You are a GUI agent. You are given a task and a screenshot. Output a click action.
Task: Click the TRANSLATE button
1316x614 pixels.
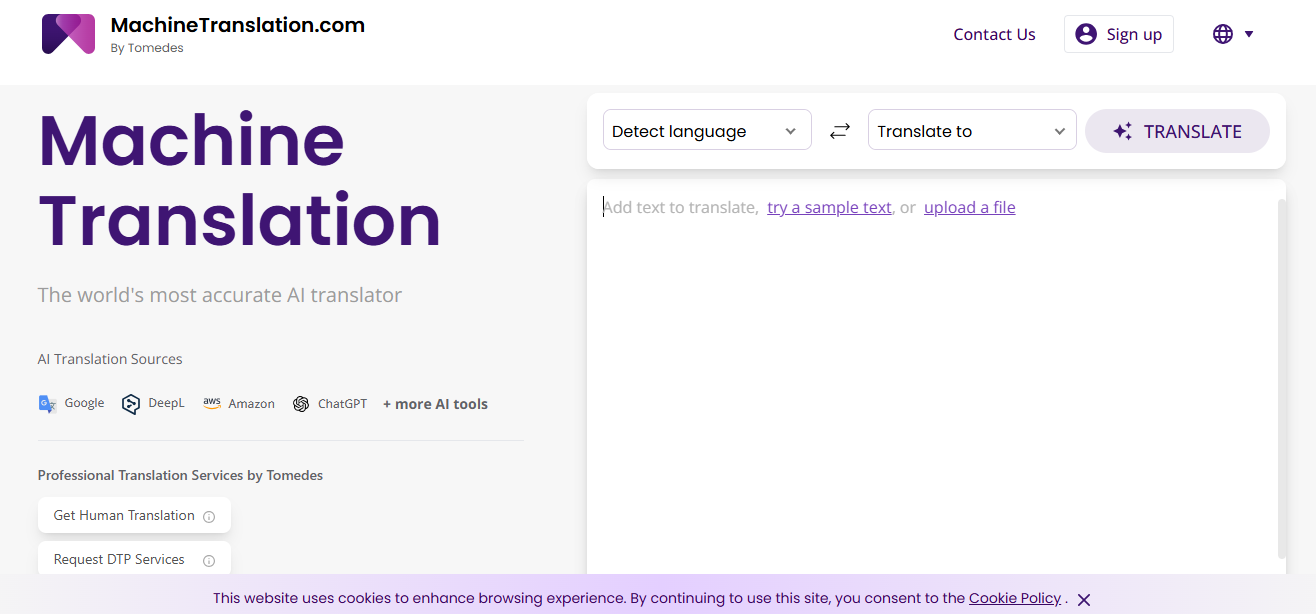[1177, 131]
